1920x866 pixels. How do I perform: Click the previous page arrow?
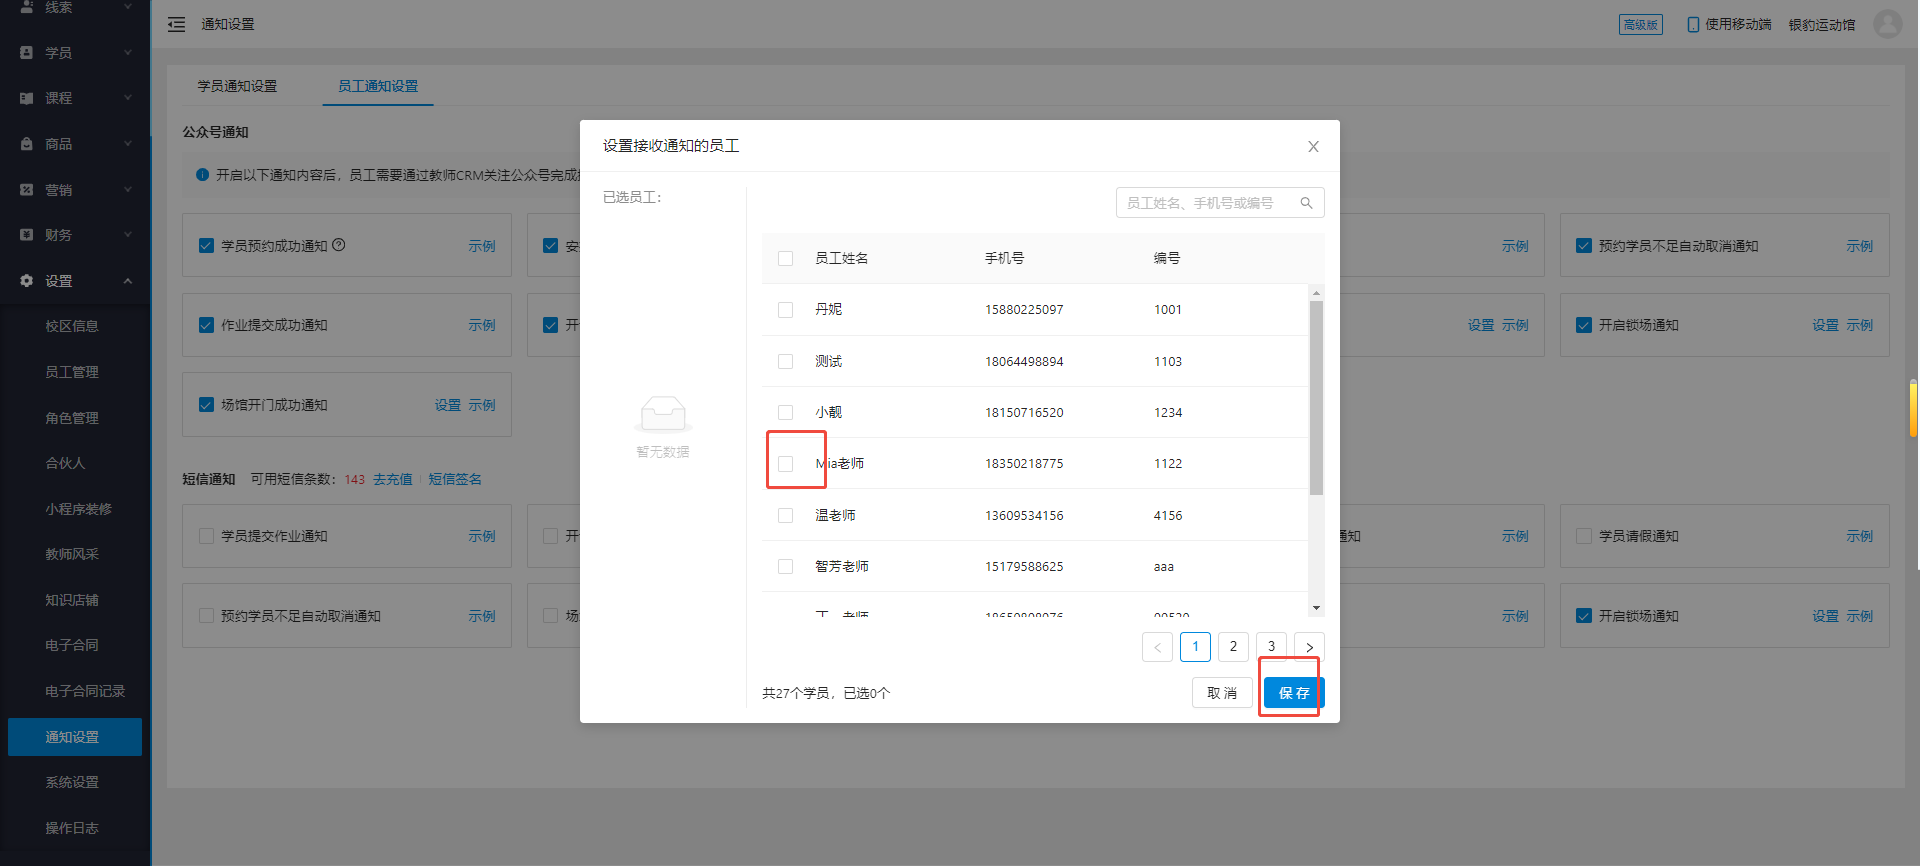pyautogui.click(x=1157, y=647)
